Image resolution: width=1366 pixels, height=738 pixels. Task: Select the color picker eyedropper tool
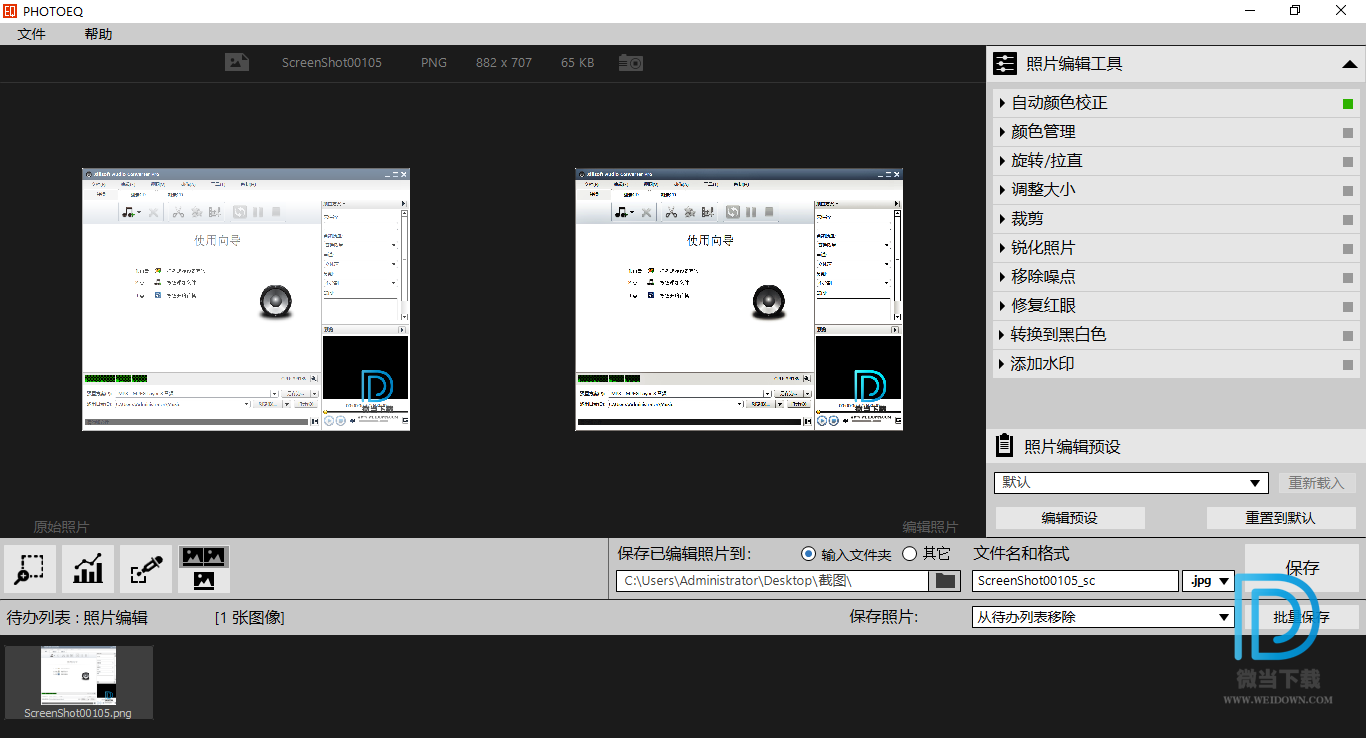tap(146, 569)
